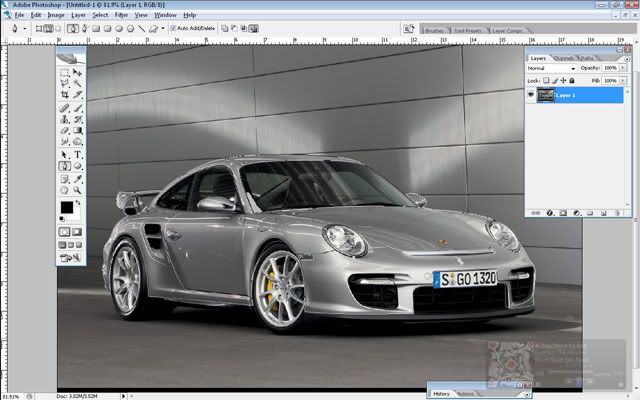Select the Gradient tool

tap(77, 130)
